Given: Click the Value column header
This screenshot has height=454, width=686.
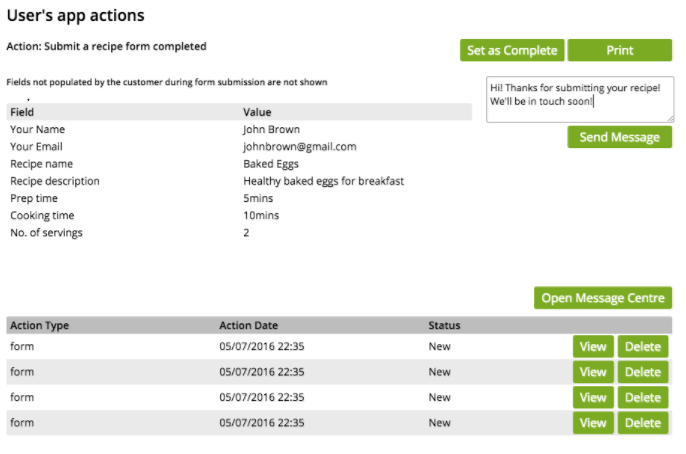Looking at the screenshot, I should (257, 112).
